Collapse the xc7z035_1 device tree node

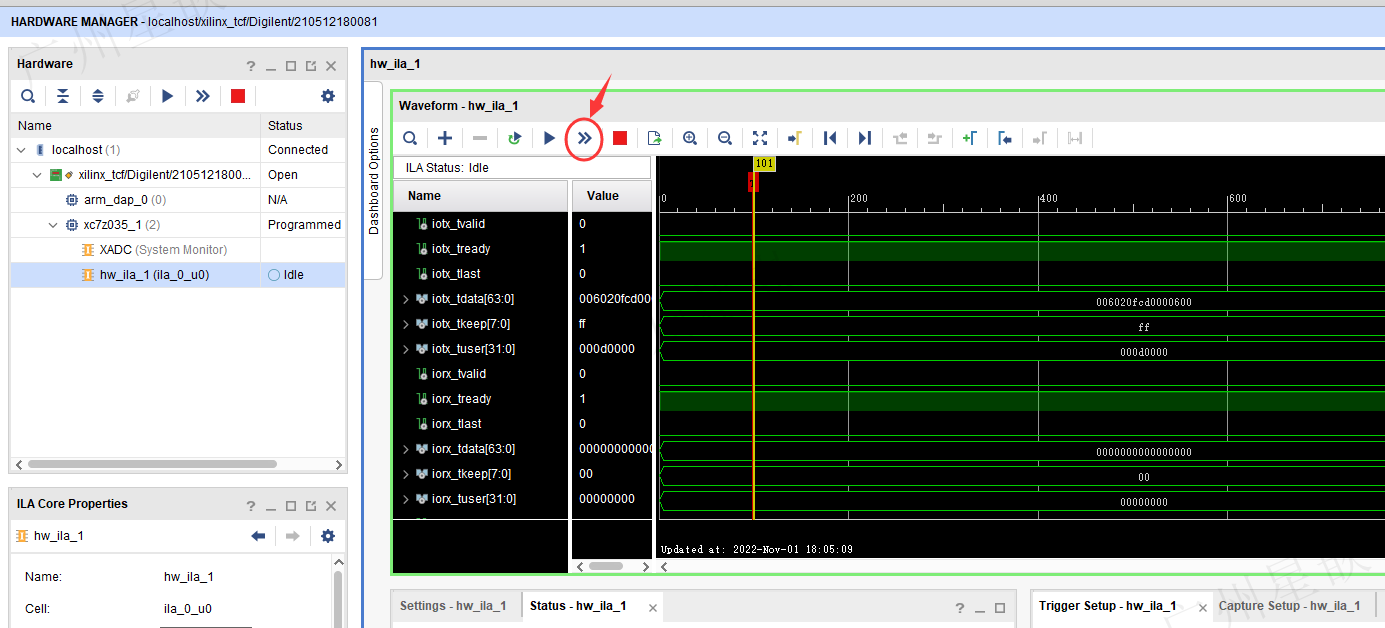(55, 225)
